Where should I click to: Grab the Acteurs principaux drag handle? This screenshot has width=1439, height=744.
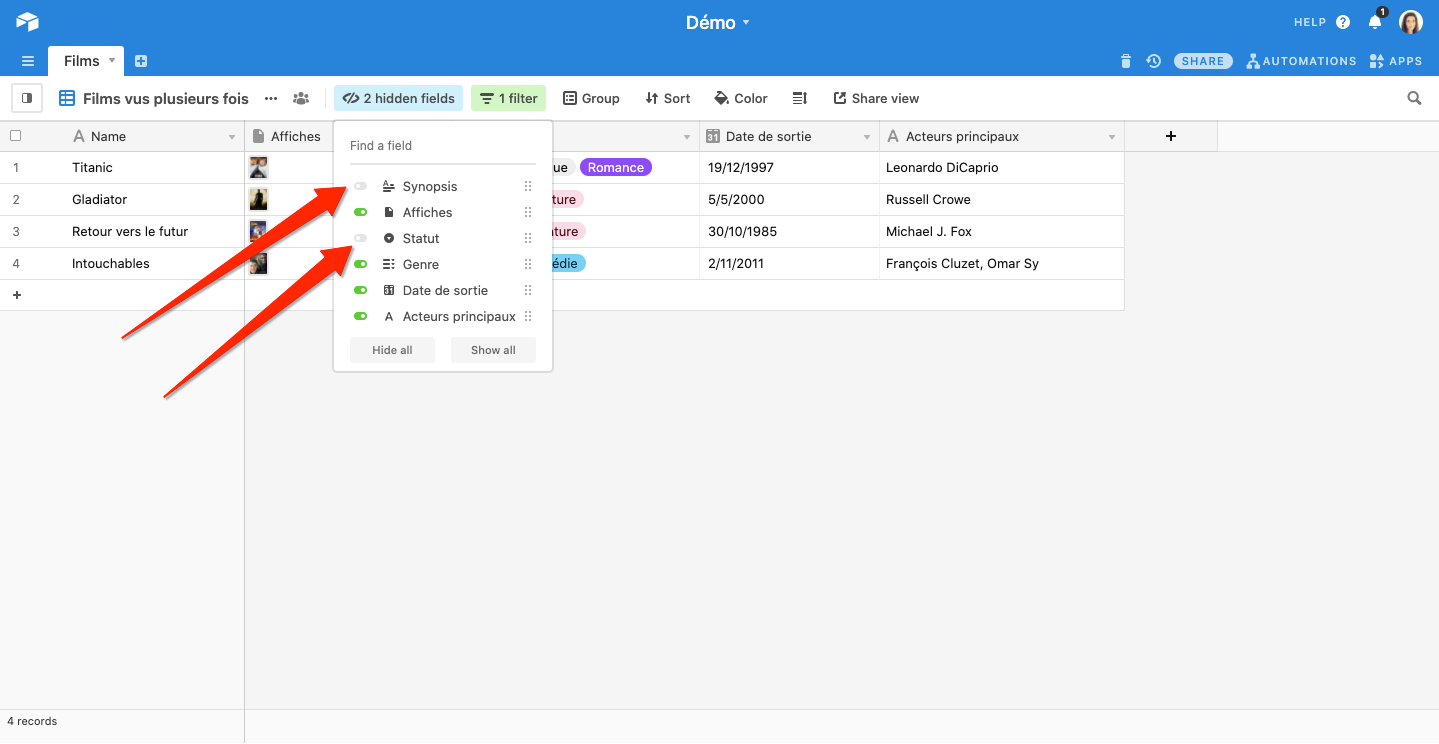(528, 317)
